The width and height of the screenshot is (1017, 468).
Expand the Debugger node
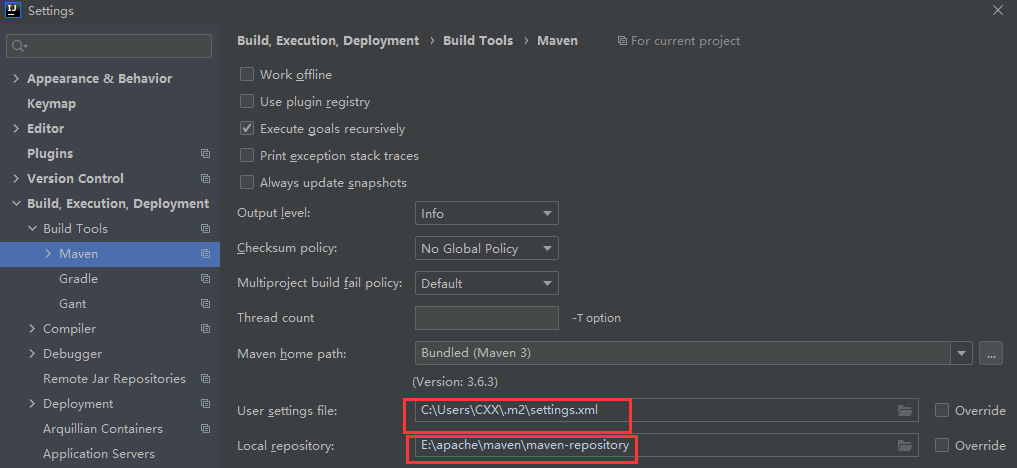tap(32, 354)
